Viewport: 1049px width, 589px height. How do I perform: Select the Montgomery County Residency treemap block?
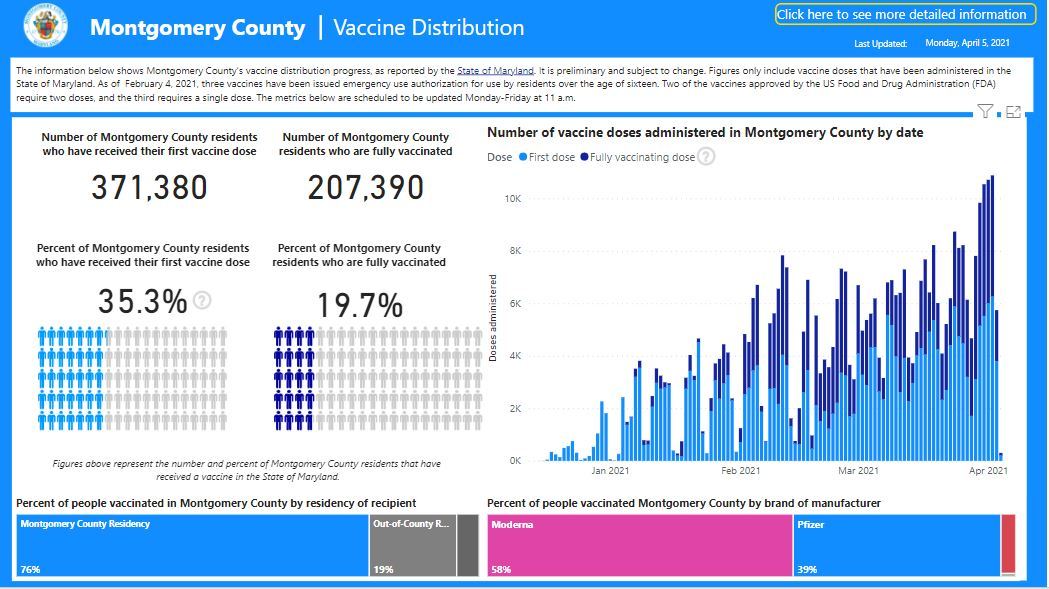click(192, 546)
